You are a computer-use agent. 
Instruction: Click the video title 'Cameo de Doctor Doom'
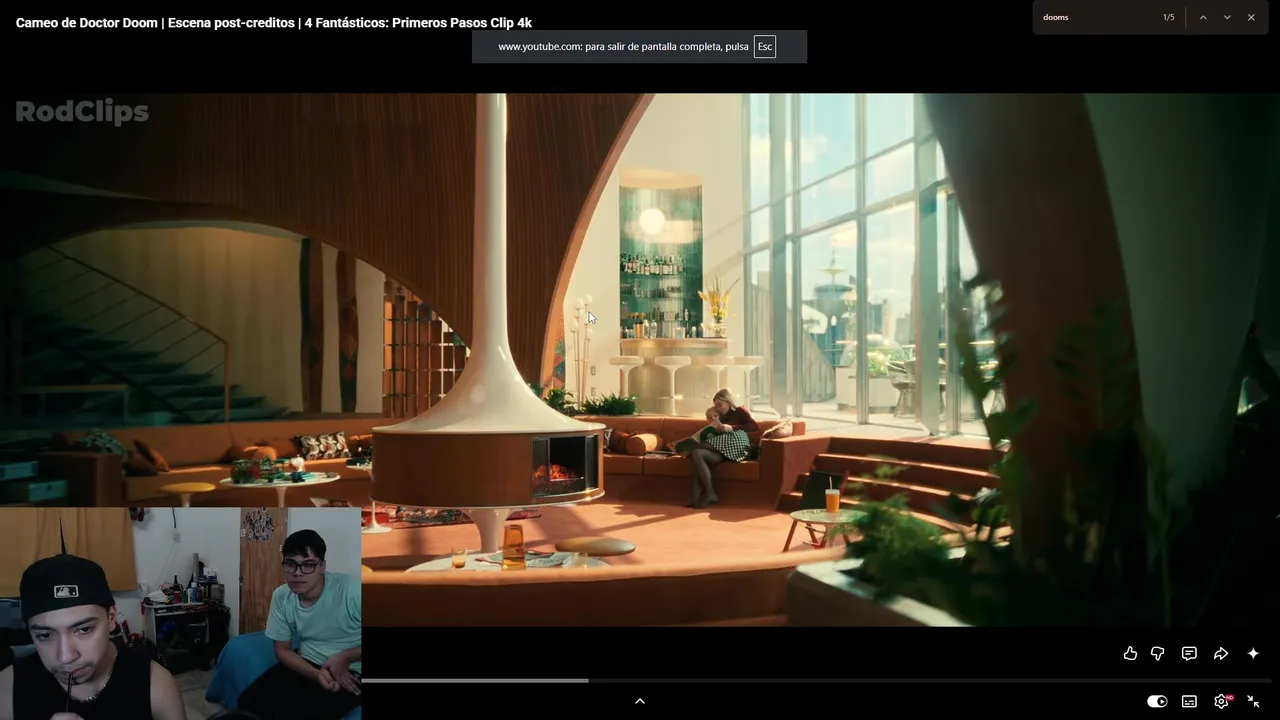click(274, 22)
